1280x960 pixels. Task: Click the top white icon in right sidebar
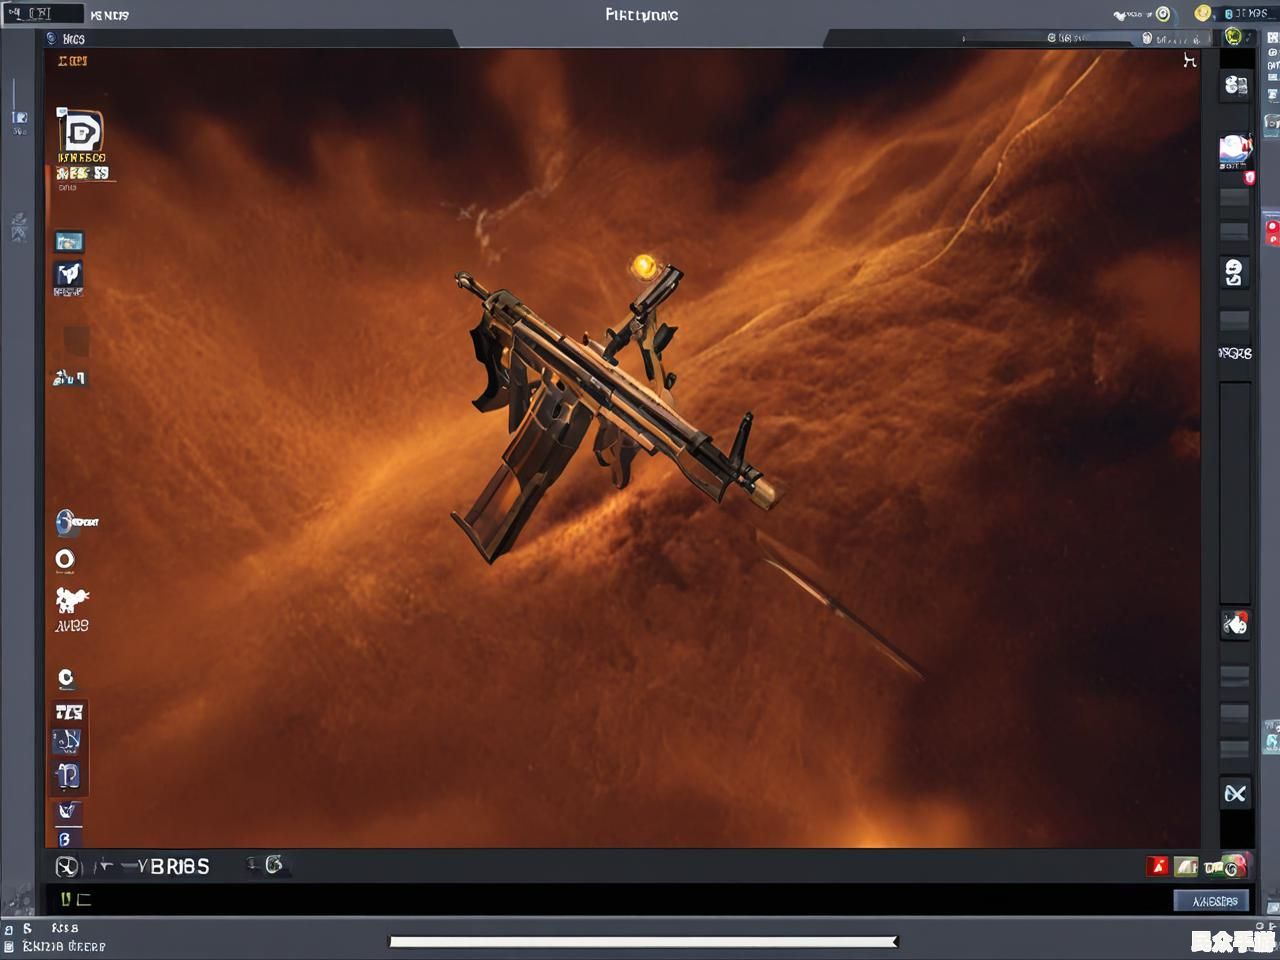click(1236, 85)
